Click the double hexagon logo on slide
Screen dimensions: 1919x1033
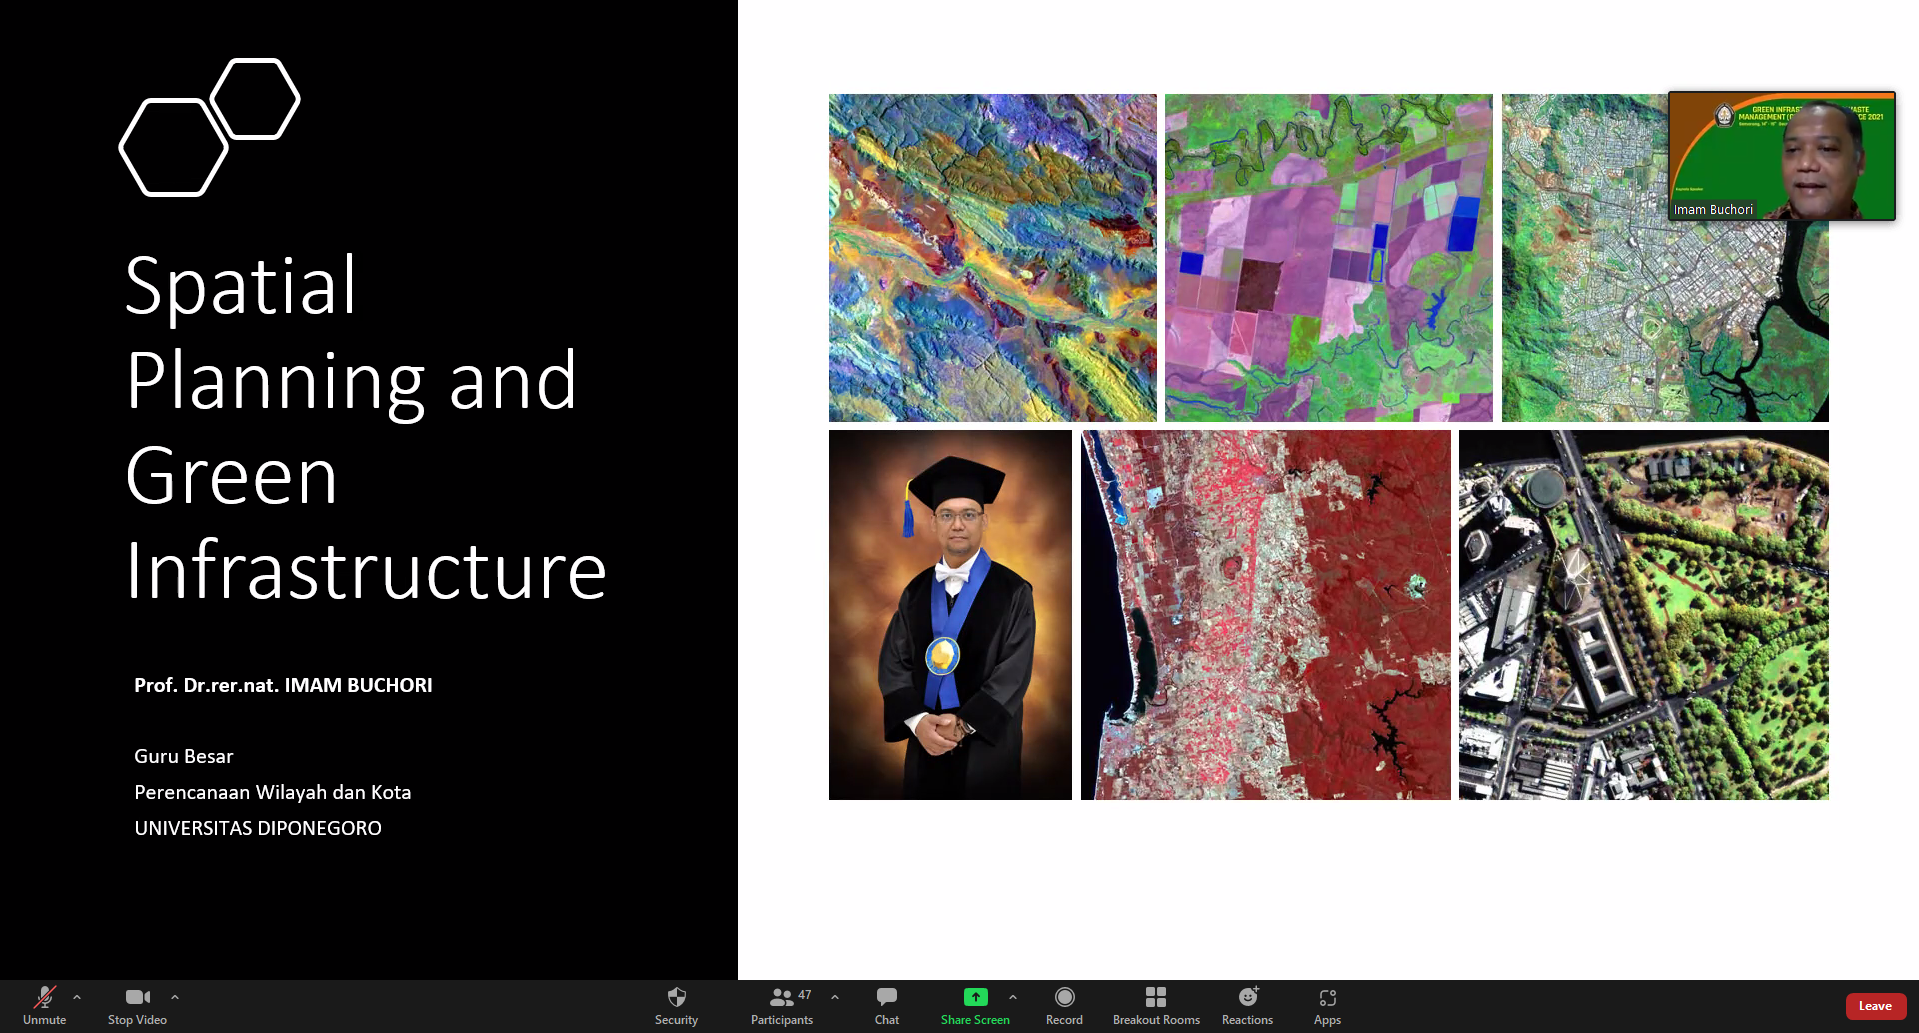(209, 127)
